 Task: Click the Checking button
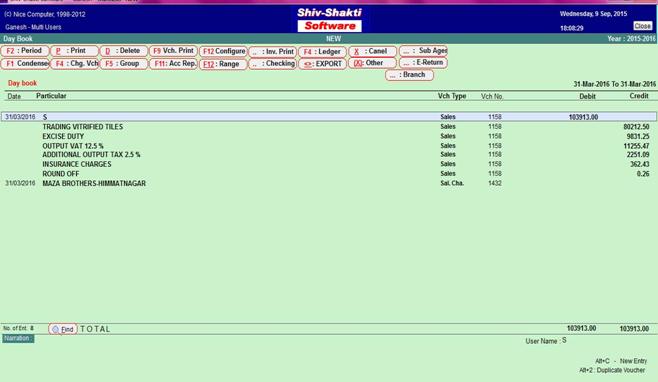273,63
